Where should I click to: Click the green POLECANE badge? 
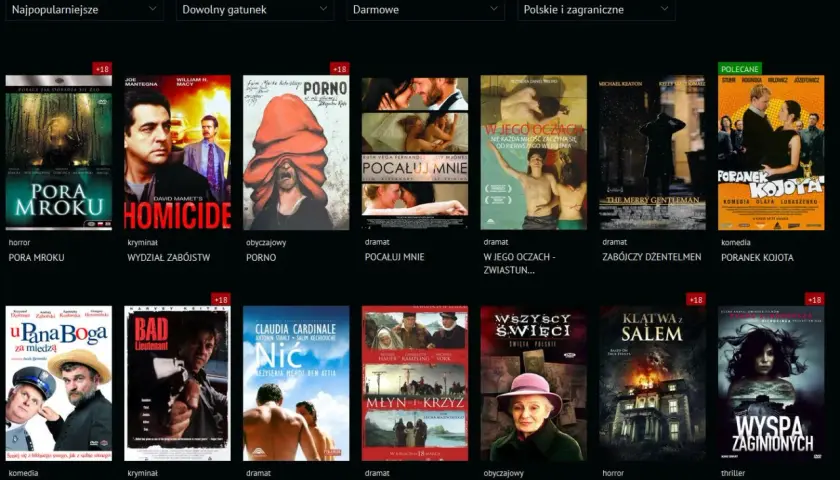pos(740,69)
